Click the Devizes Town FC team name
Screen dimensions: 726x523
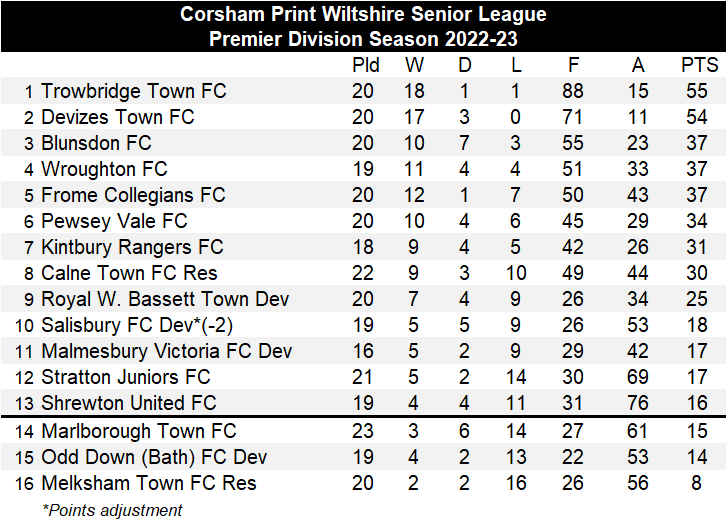point(118,117)
